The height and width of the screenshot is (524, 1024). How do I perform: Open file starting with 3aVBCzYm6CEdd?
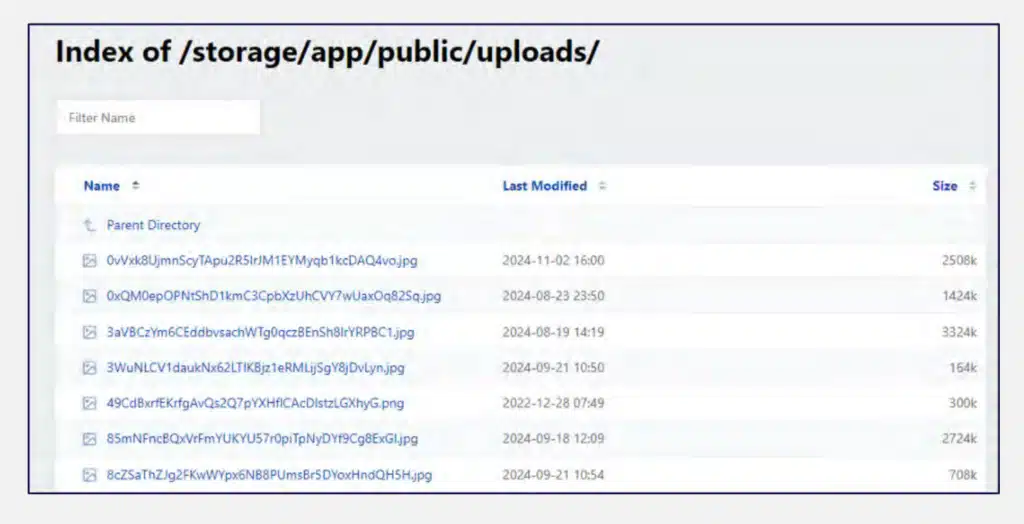(261, 332)
